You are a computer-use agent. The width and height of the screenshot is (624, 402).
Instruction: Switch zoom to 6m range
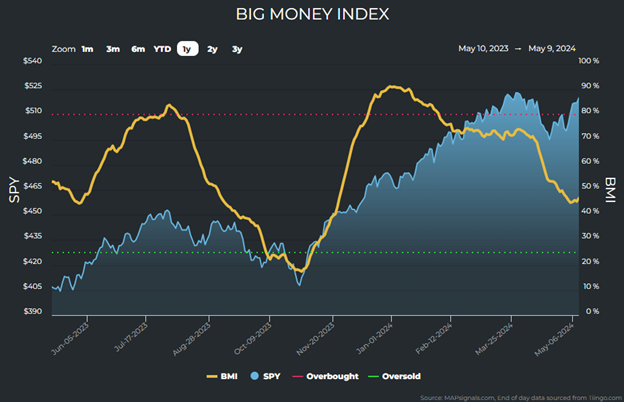[x=138, y=48]
